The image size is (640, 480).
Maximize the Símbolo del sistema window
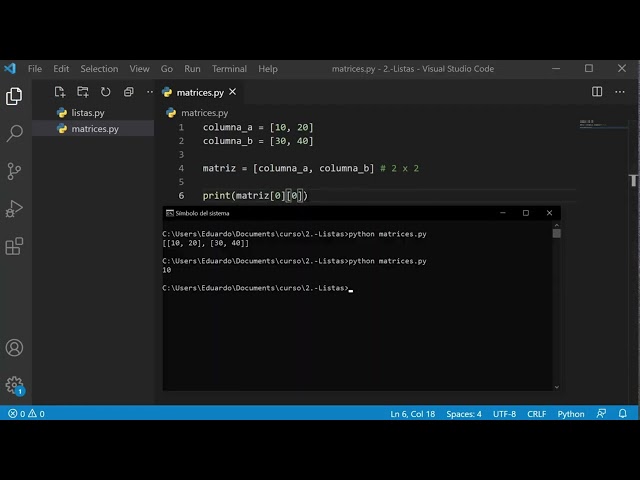[526, 213]
